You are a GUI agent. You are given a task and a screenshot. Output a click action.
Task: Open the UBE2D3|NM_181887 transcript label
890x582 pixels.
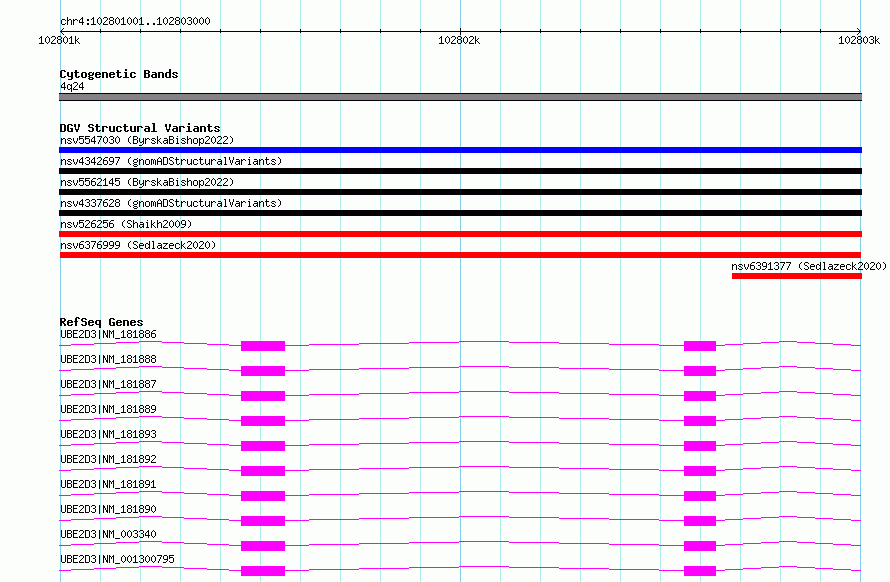pos(108,384)
